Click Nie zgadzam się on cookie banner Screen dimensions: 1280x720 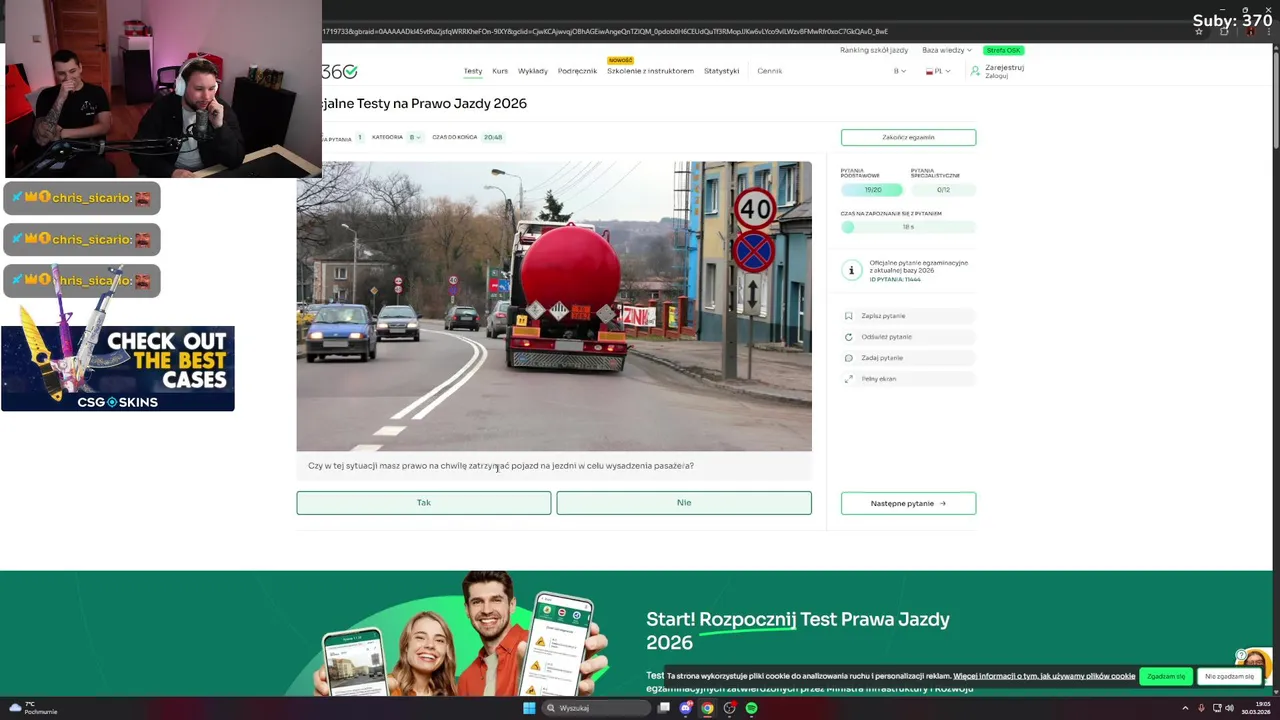pyautogui.click(x=1229, y=676)
